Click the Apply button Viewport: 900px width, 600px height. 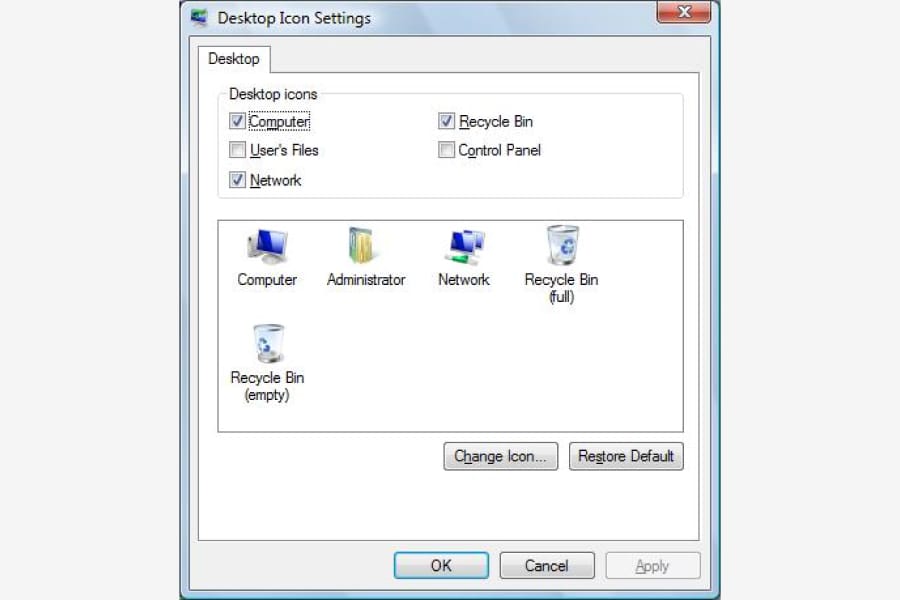(653, 566)
